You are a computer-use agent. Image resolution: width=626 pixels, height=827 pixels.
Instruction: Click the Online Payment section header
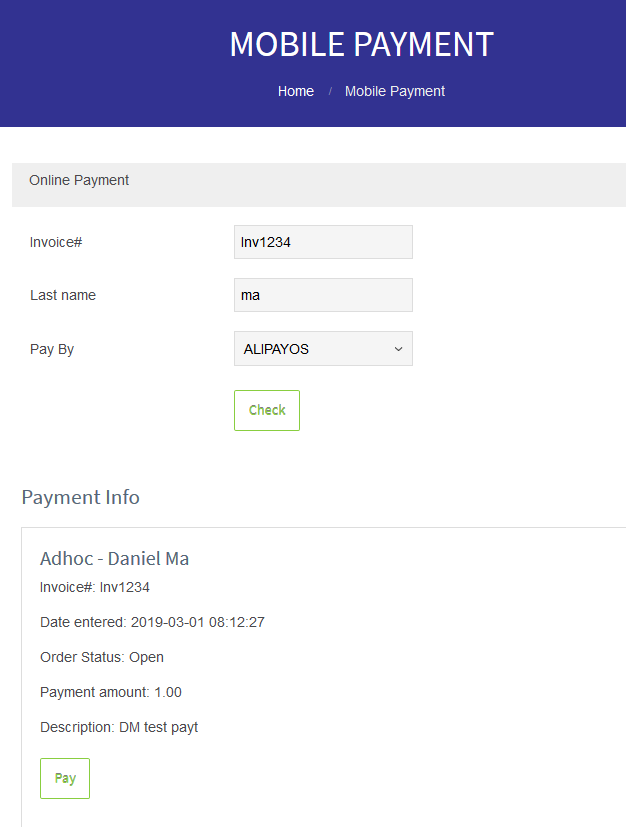coord(319,185)
